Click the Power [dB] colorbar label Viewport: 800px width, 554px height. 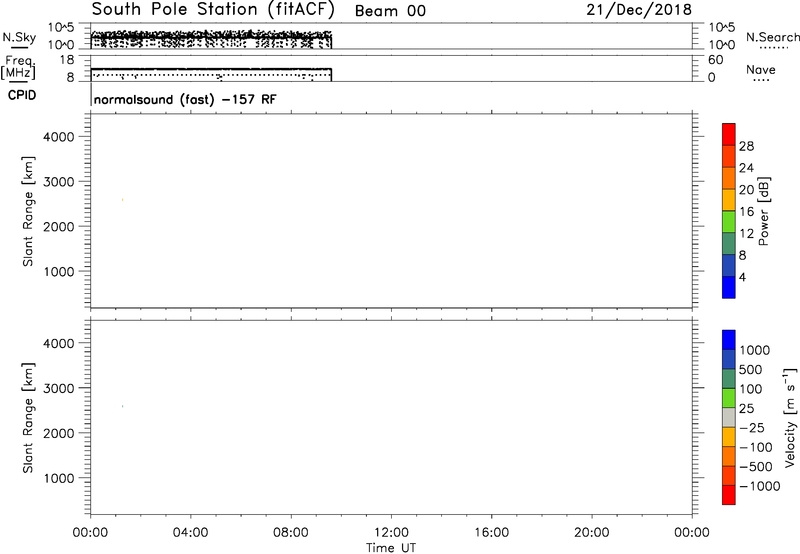click(x=764, y=211)
